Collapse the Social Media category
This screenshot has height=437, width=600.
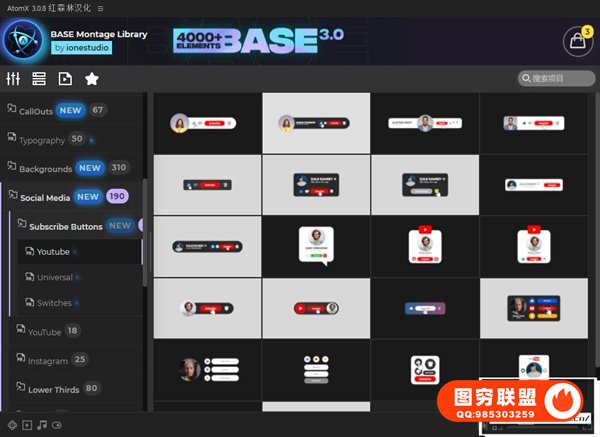[x=44, y=198]
